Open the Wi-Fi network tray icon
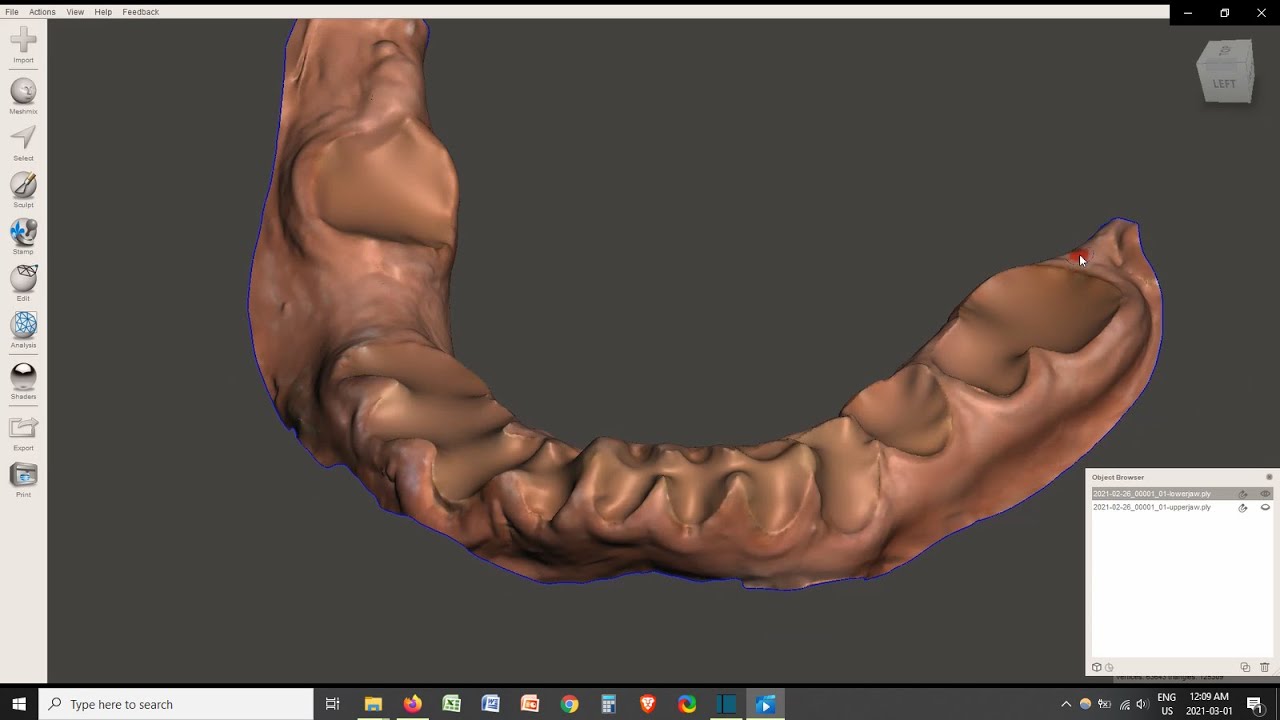Screen dimensions: 1280x720 (x=1124, y=704)
